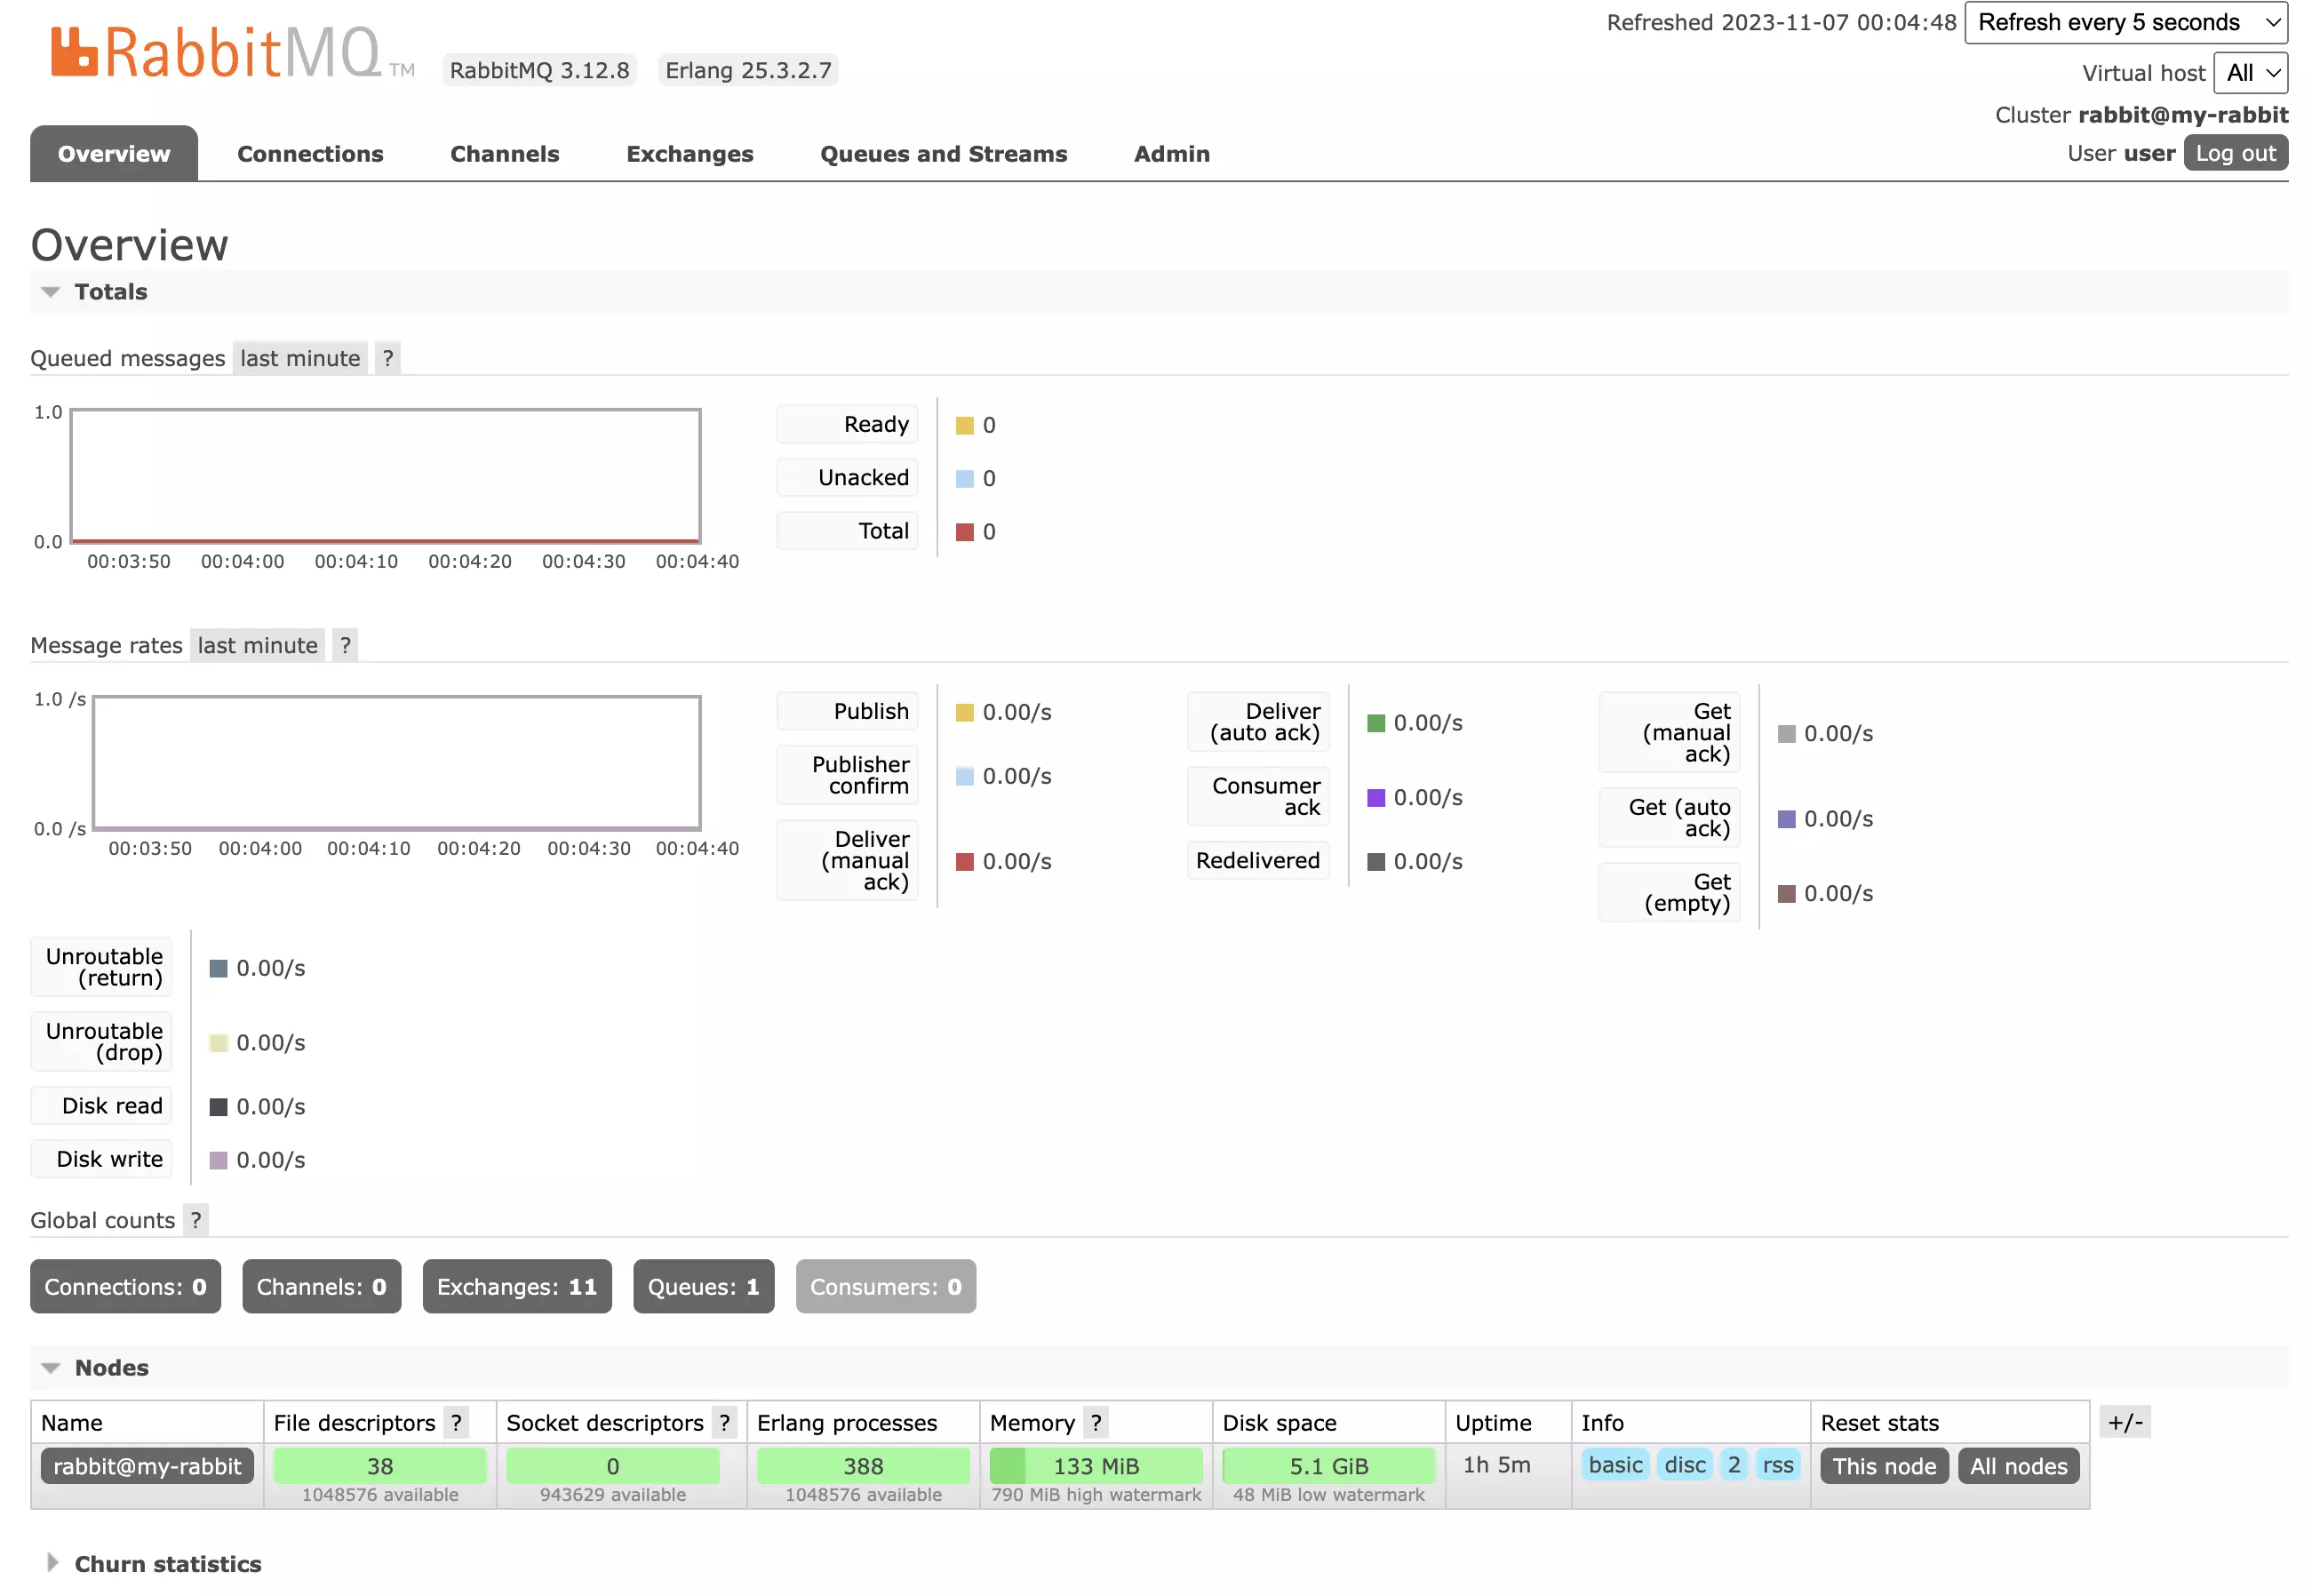Click the Disk write label
The image size is (2312, 1596).
coord(101,1159)
